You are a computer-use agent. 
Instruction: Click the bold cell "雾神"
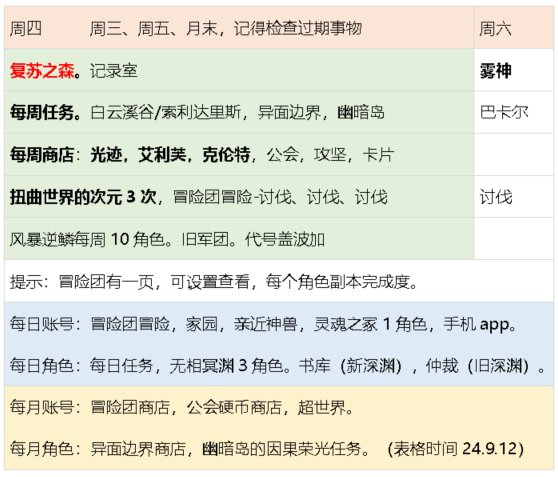[495, 70]
